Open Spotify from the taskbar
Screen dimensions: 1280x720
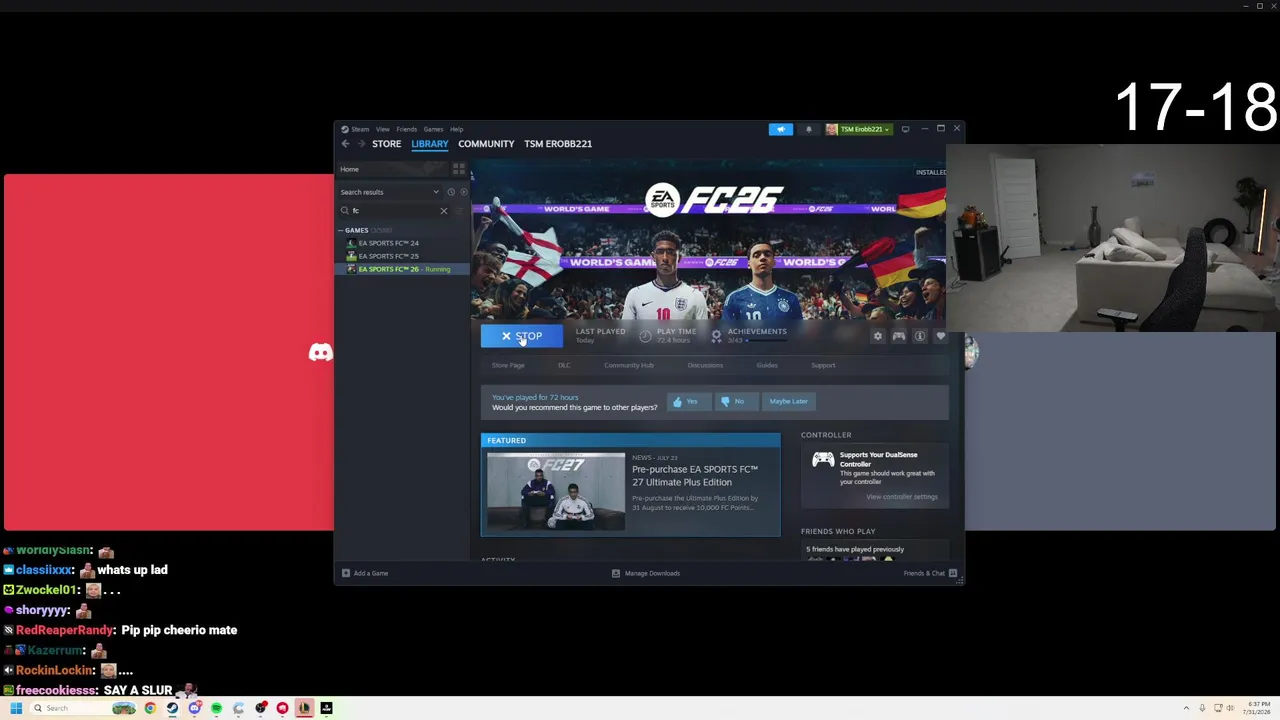click(x=216, y=708)
